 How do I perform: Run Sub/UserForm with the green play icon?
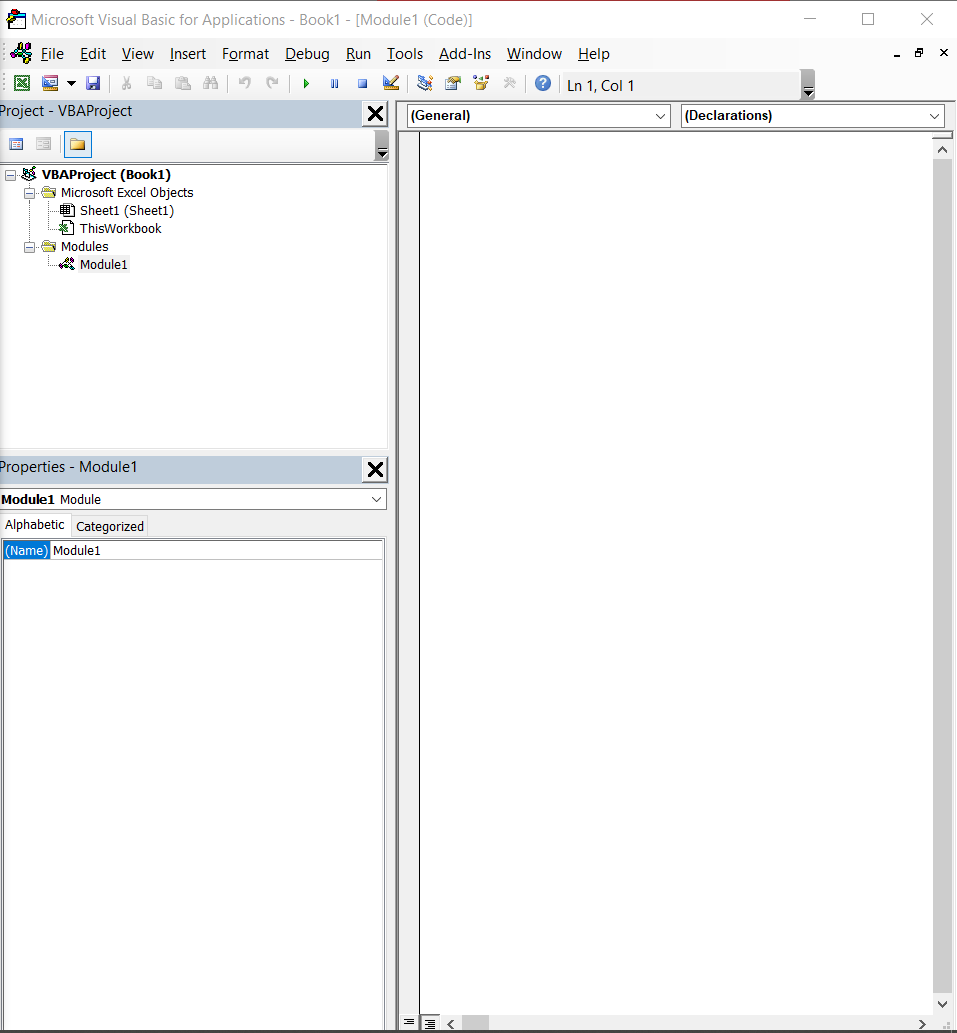pyautogui.click(x=306, y=83)
